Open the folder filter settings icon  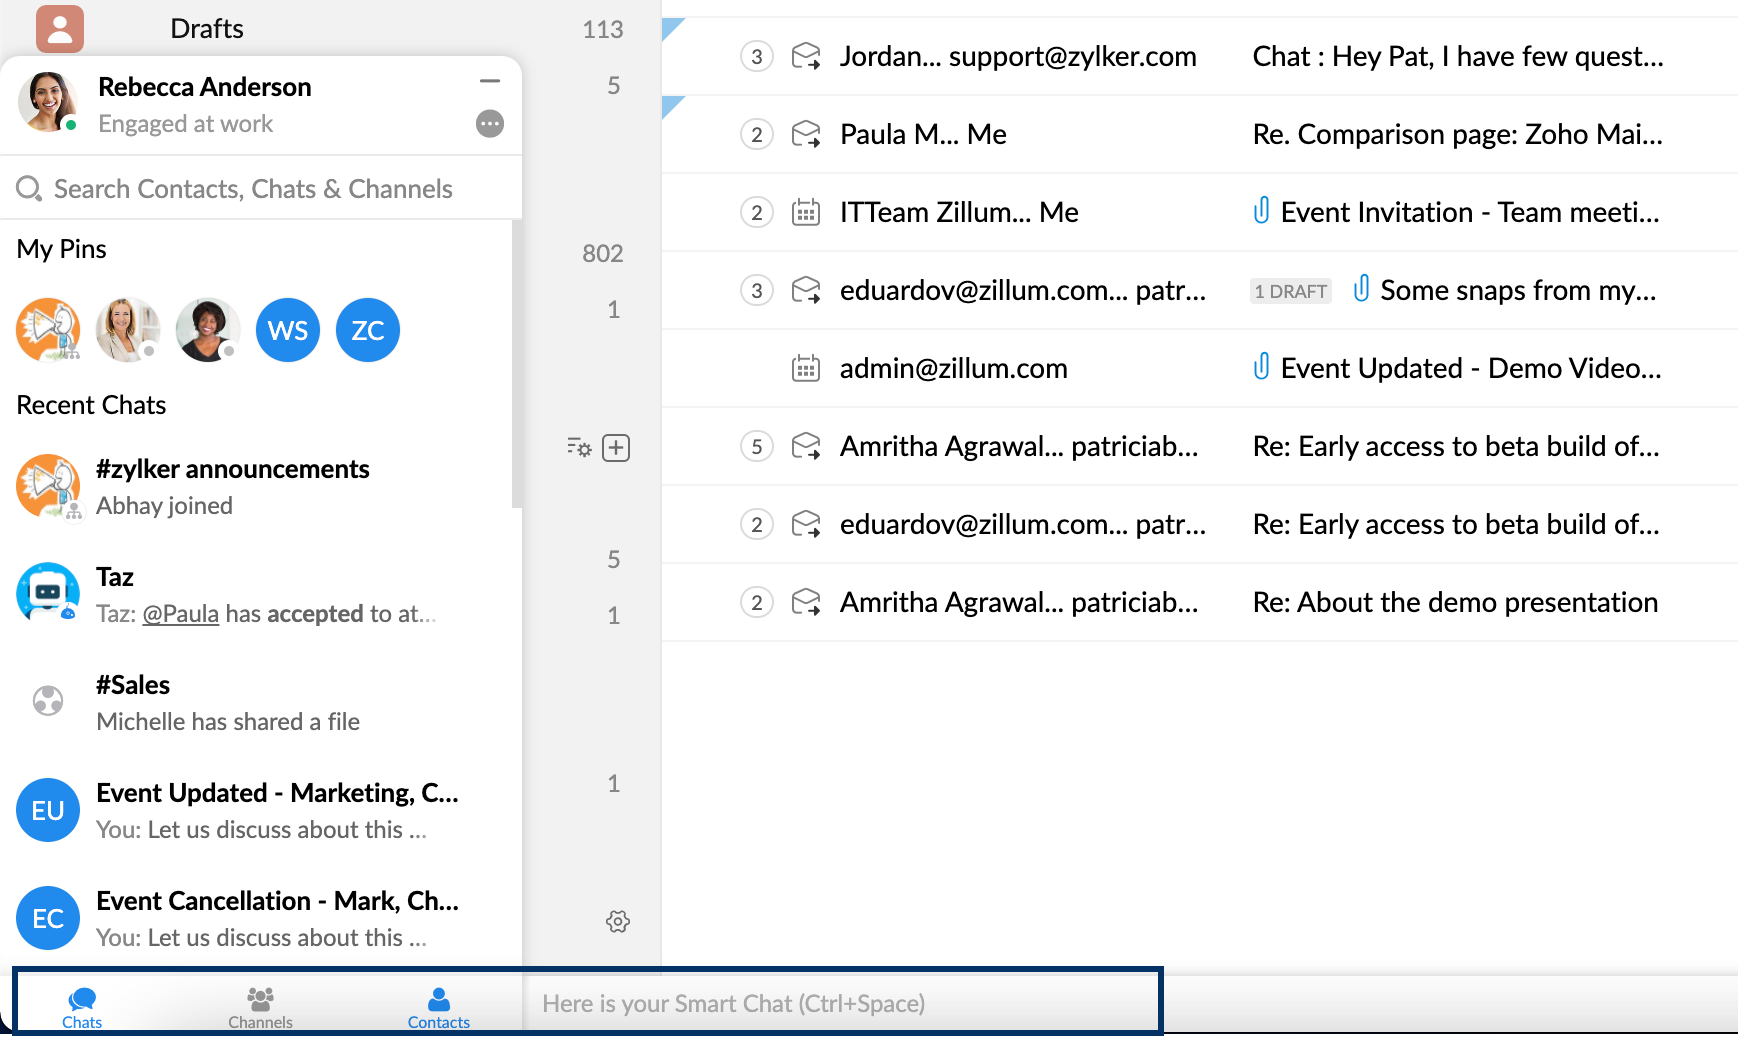click(578, 449)
